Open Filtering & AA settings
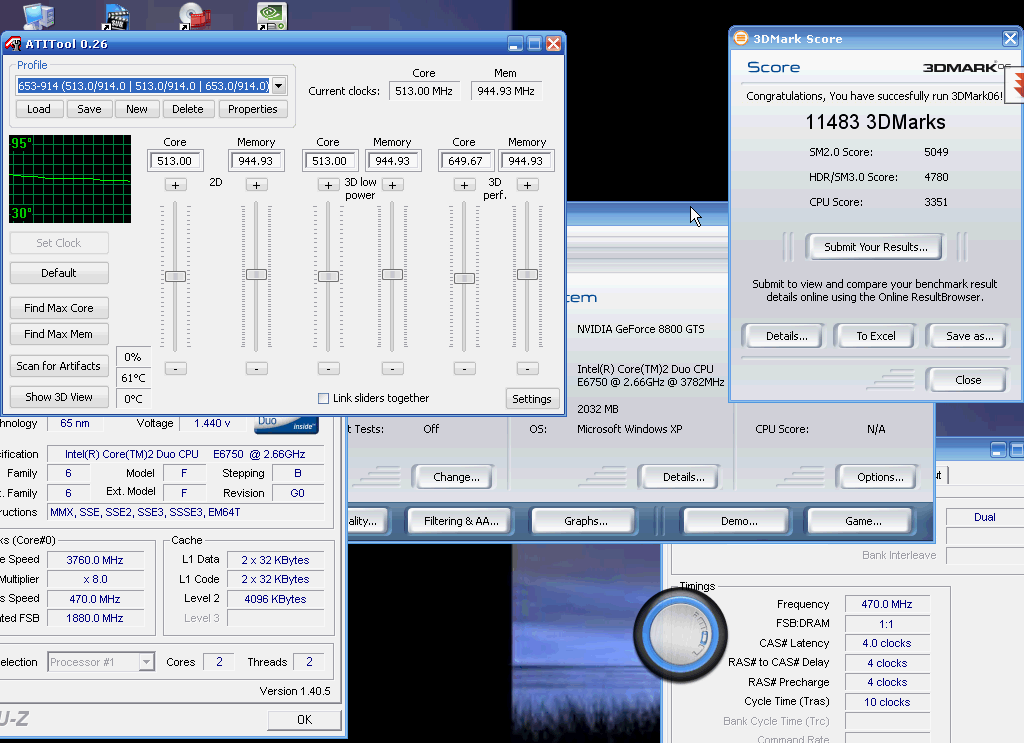1024x743 pixels. point(461,521)
